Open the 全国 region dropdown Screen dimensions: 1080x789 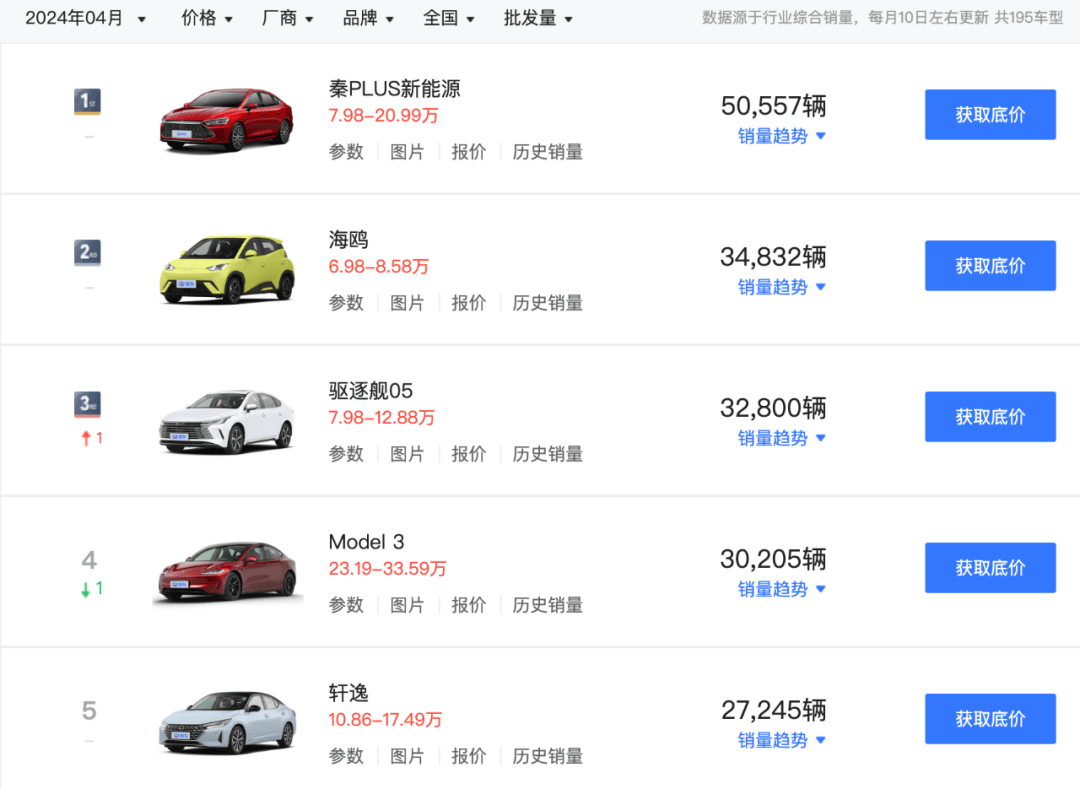(x=448, y=19)
